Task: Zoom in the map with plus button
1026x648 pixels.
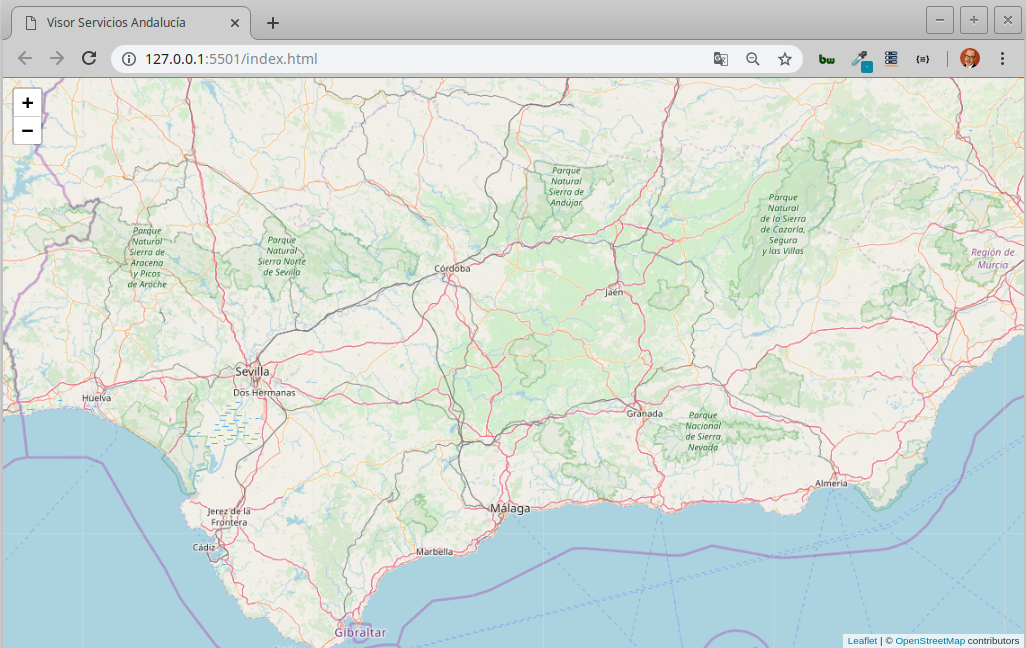Action: 27,102
